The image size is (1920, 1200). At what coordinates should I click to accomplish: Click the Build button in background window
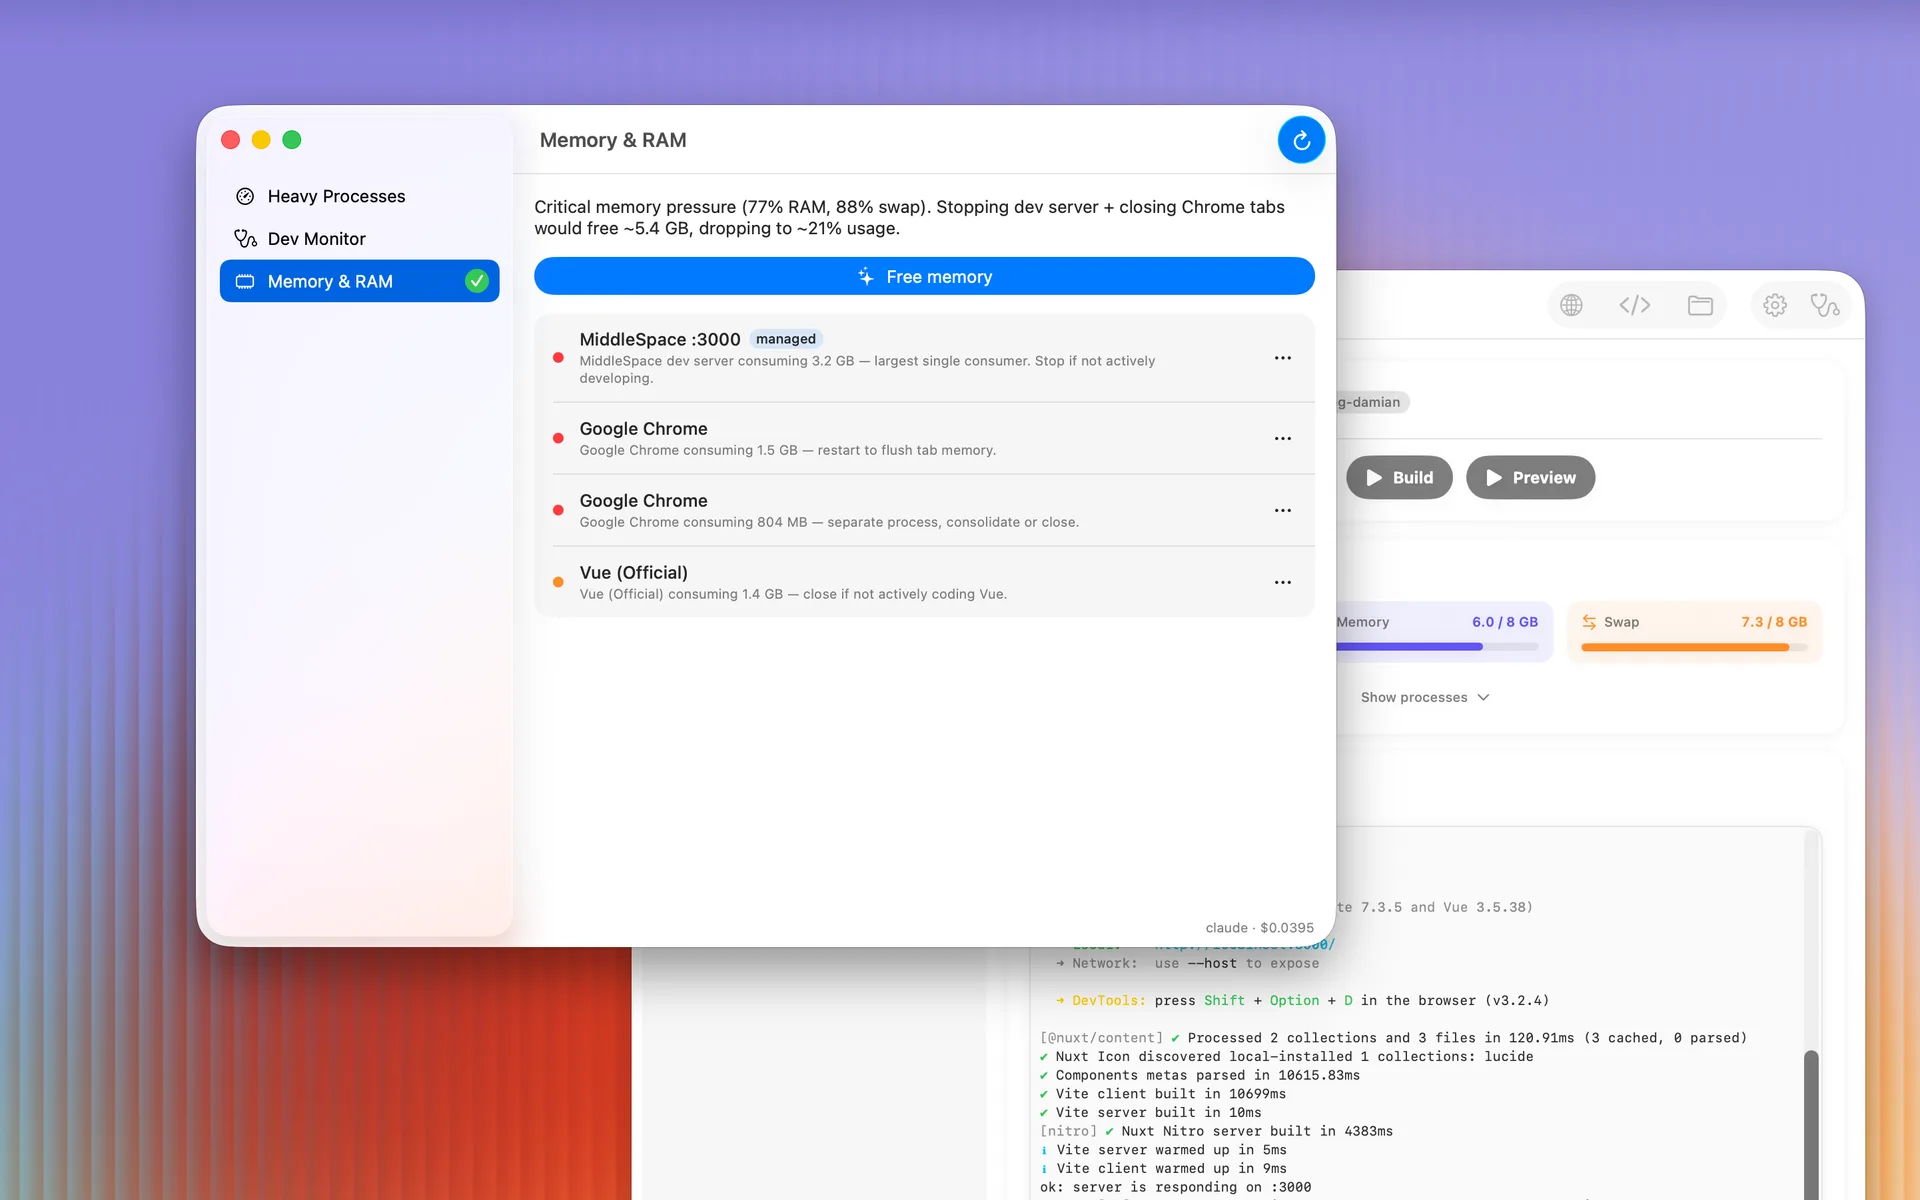[x=1399, y=477]
